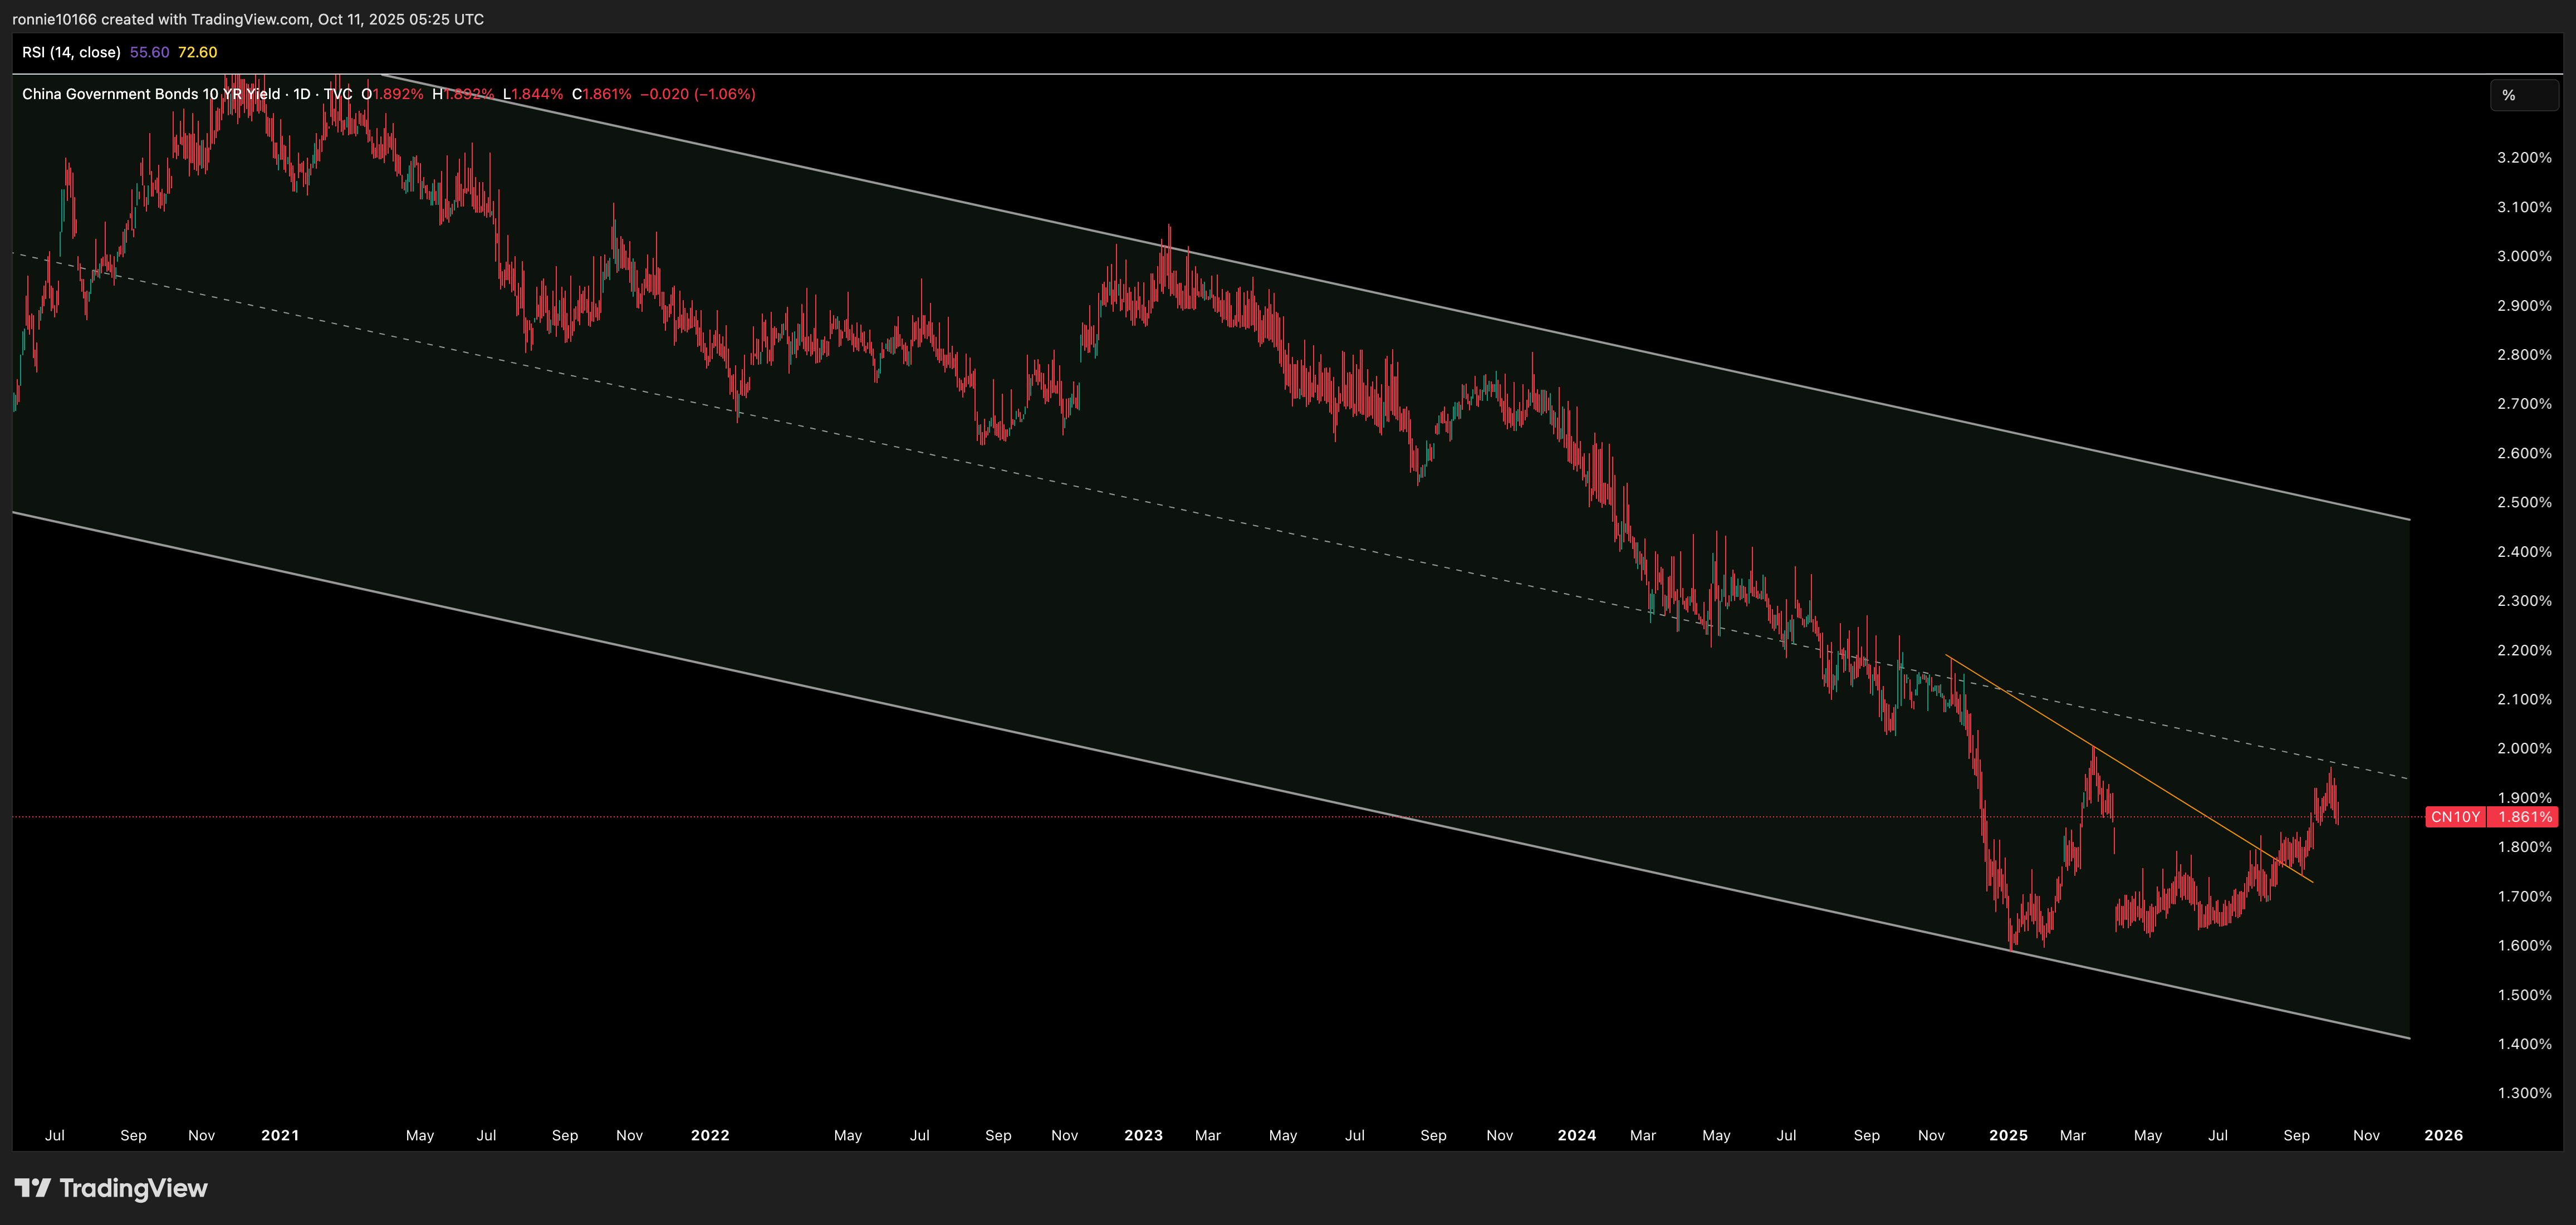Click the CN10Y symbol label tag
The width and height of the screenshot is (2576, 1225).
2455,817
